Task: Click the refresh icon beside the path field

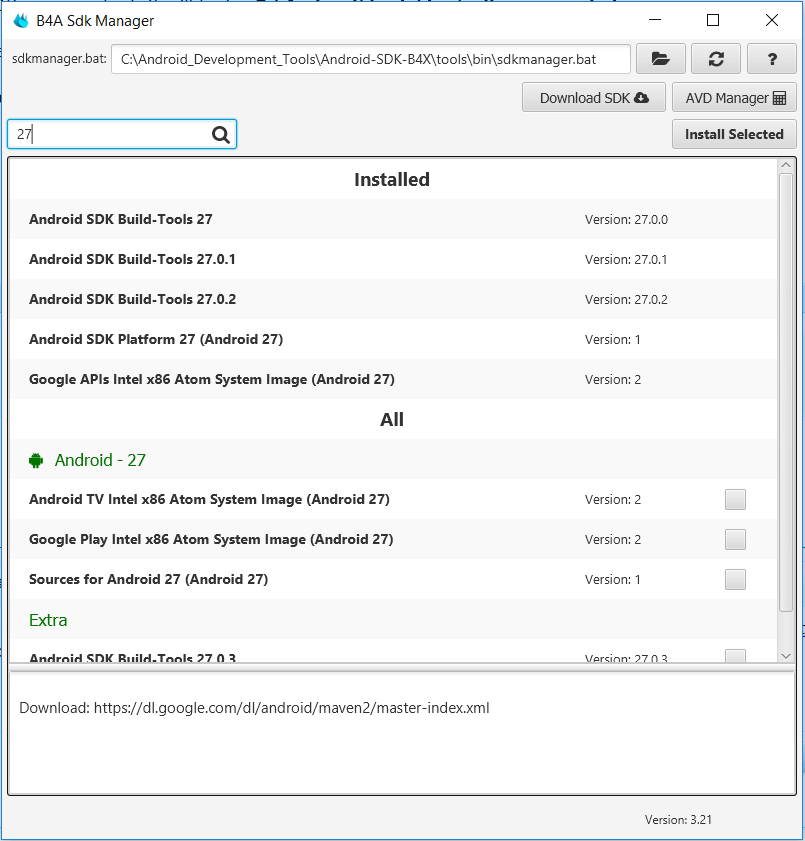Action: click(x=716, y=59)
